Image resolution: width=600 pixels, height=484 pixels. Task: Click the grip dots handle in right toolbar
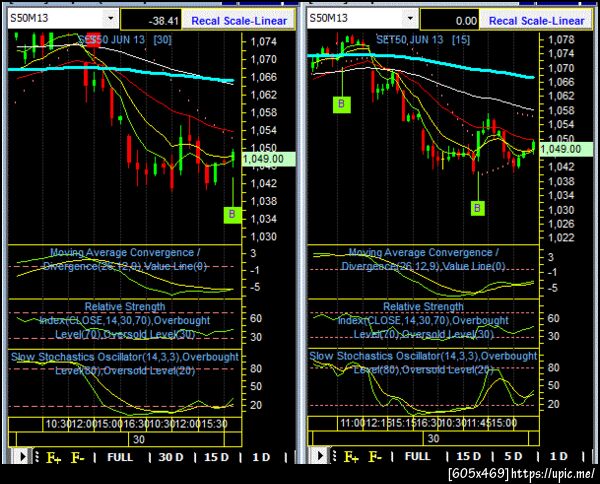point(335,456)
